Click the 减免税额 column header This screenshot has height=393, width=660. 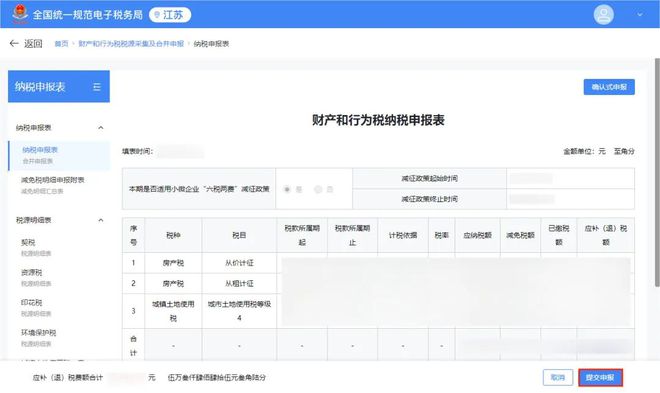[x=520, y=235]
